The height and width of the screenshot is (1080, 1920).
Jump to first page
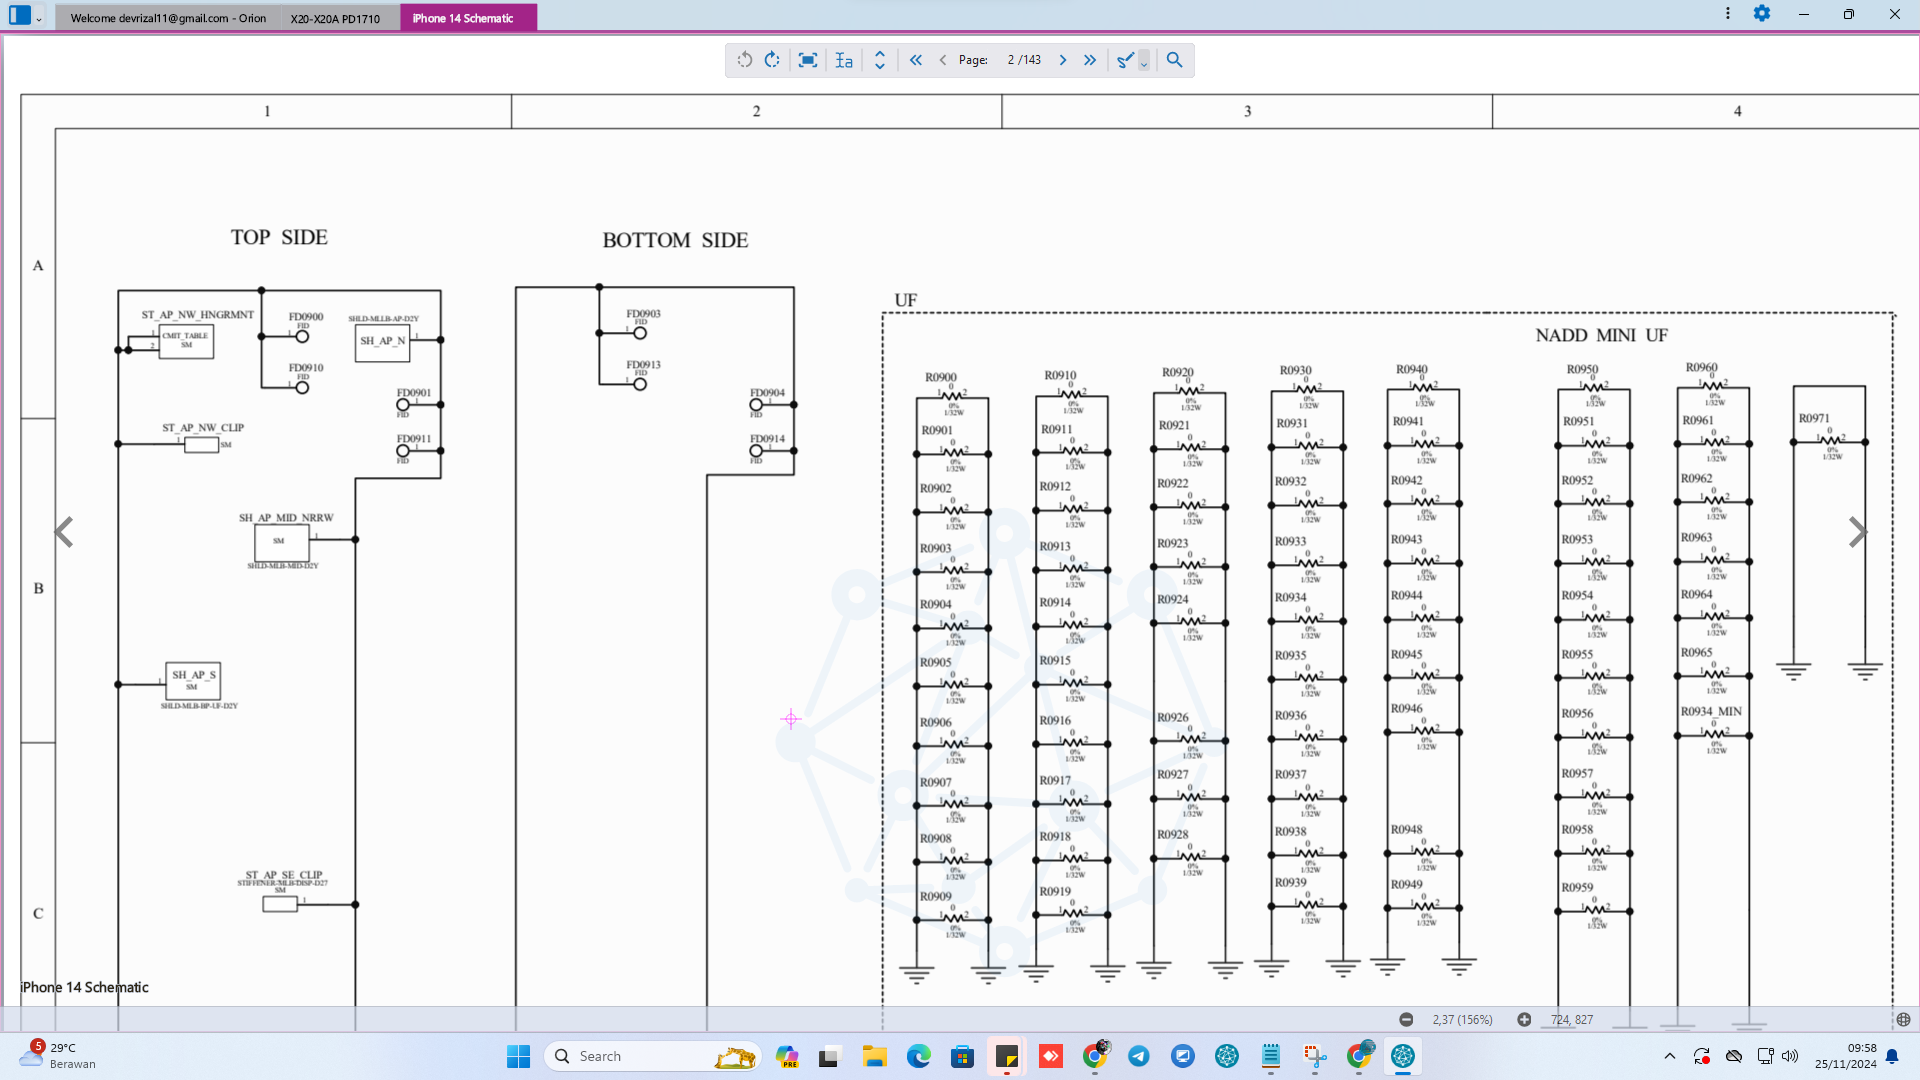click(915, 60)
